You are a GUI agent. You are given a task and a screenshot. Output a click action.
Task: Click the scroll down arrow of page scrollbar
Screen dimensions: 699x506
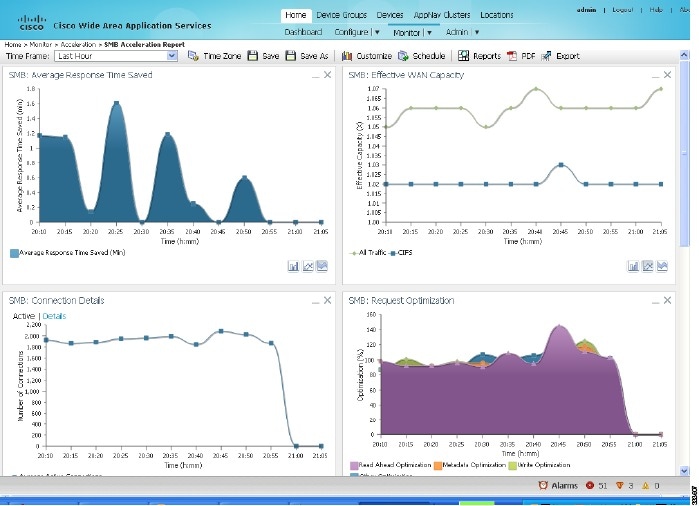point(684,471)
